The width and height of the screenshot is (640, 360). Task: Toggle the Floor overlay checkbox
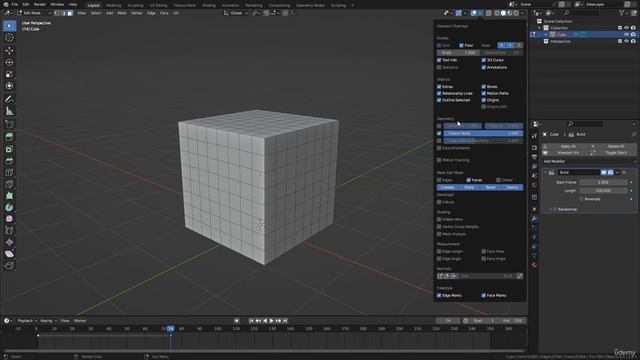(x=461, y=45)
